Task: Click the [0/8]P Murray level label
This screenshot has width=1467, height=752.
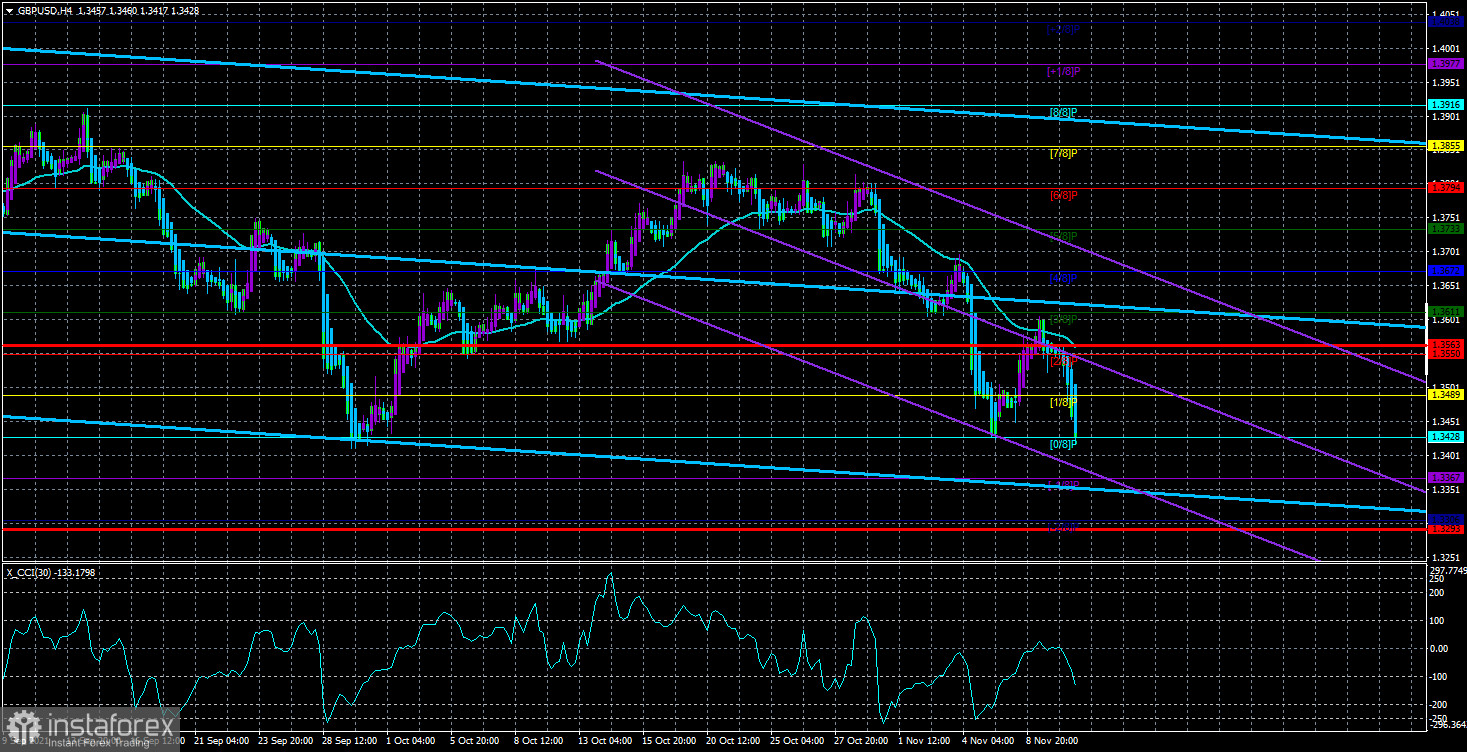Action: 1062,444
